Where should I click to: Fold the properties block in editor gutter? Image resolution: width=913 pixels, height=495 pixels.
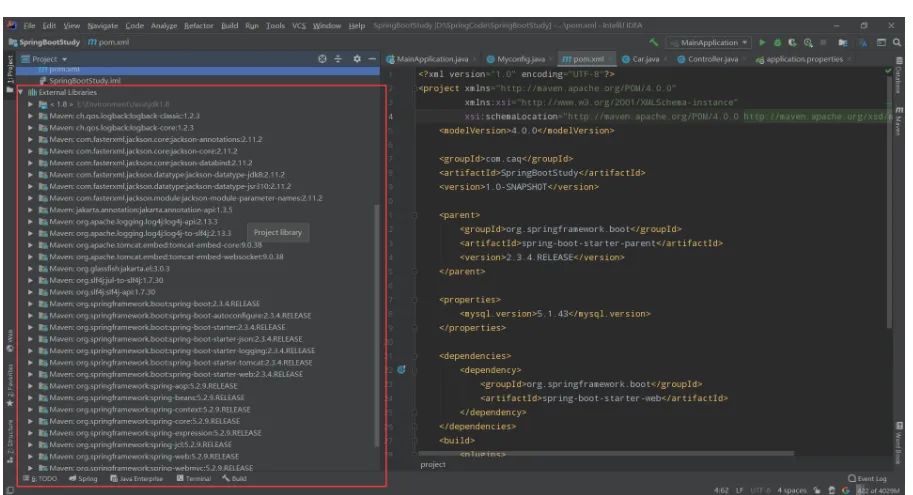click(x=415, y=300)
